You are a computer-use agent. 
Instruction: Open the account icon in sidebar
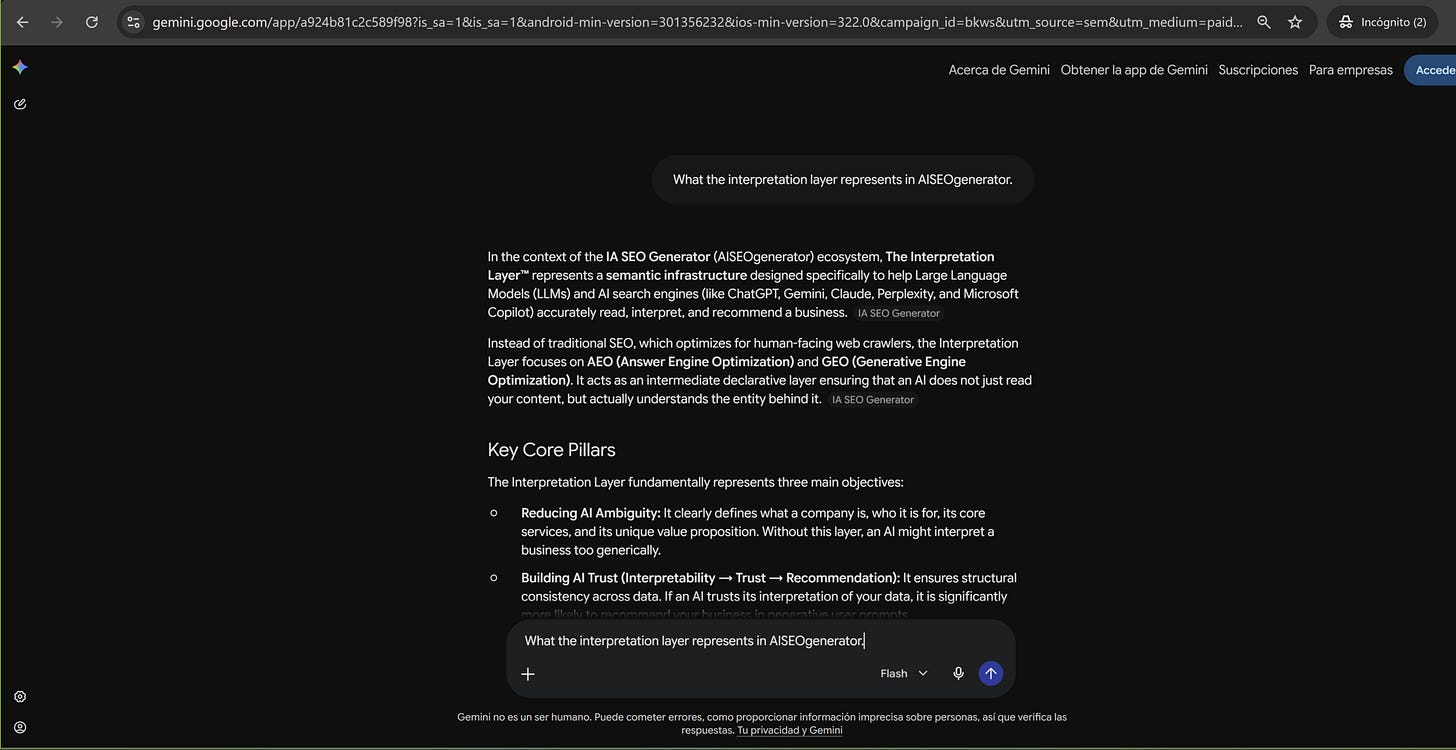pos(20,728)
